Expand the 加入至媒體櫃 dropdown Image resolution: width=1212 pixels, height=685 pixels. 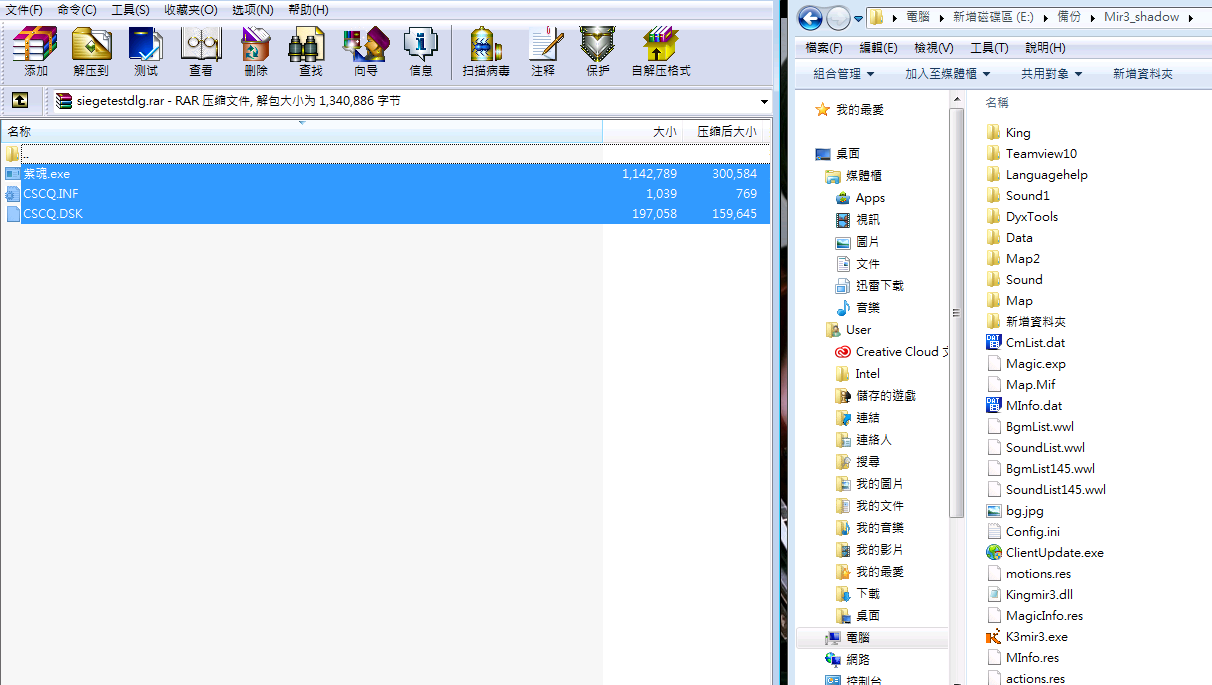click(x=947, y=74)
